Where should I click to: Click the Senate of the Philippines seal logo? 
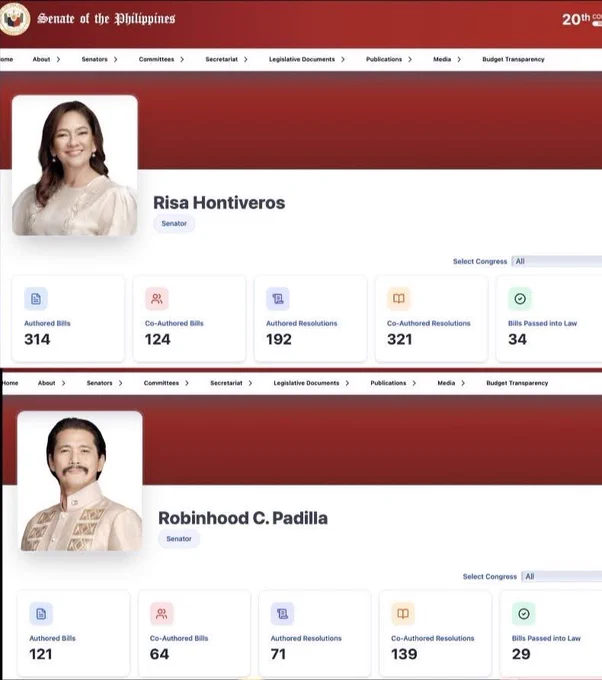[x=14, y=18]
